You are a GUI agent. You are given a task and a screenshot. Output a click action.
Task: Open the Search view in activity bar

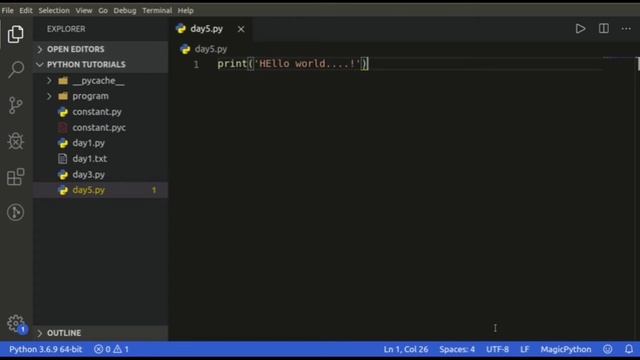pos(16,69)
